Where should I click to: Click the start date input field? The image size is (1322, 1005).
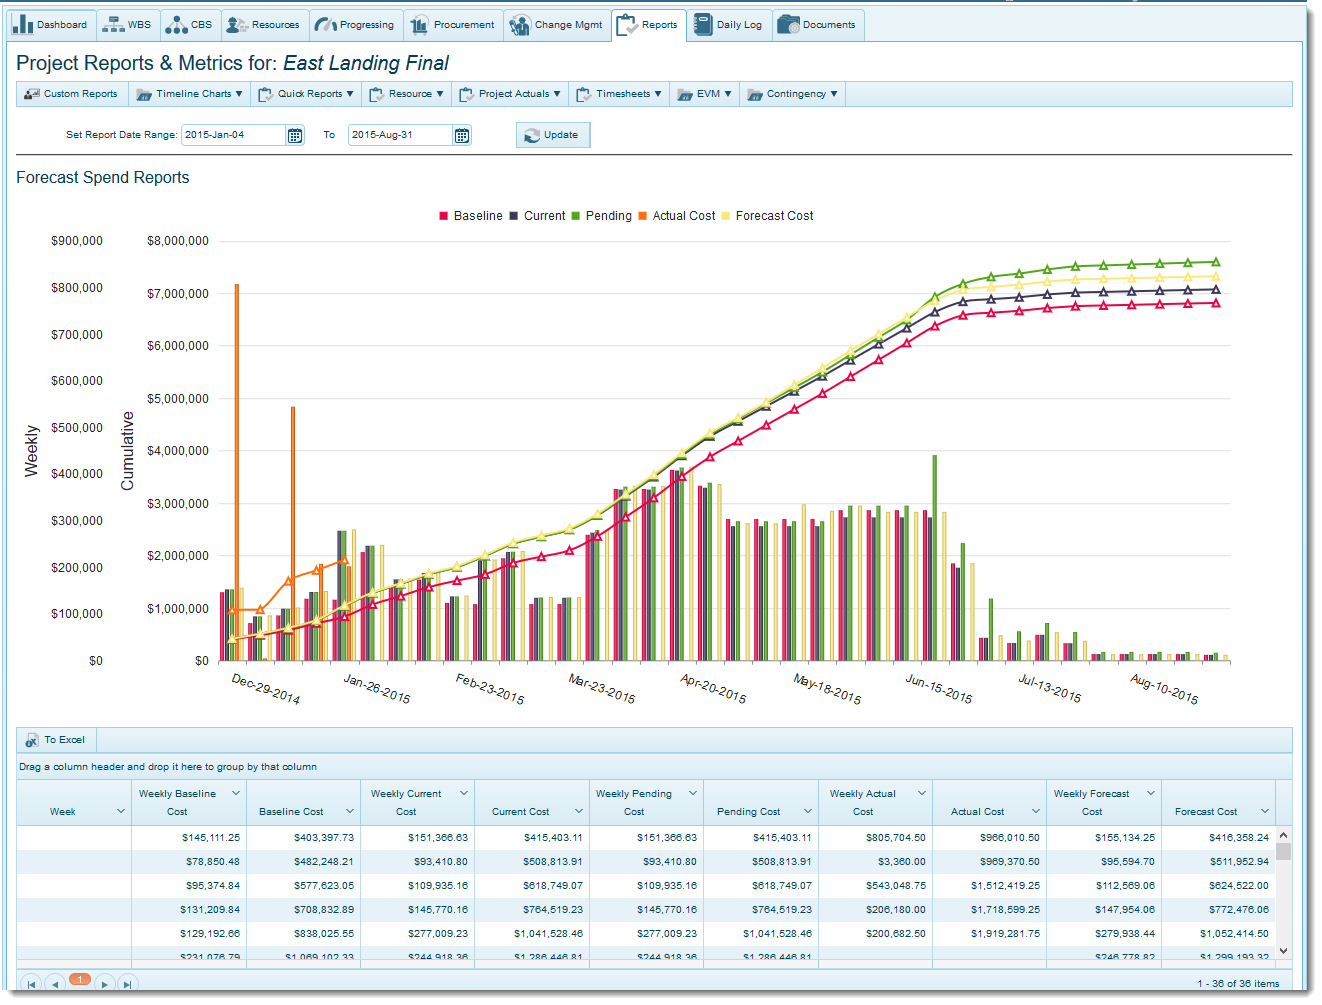coord(234,135)
